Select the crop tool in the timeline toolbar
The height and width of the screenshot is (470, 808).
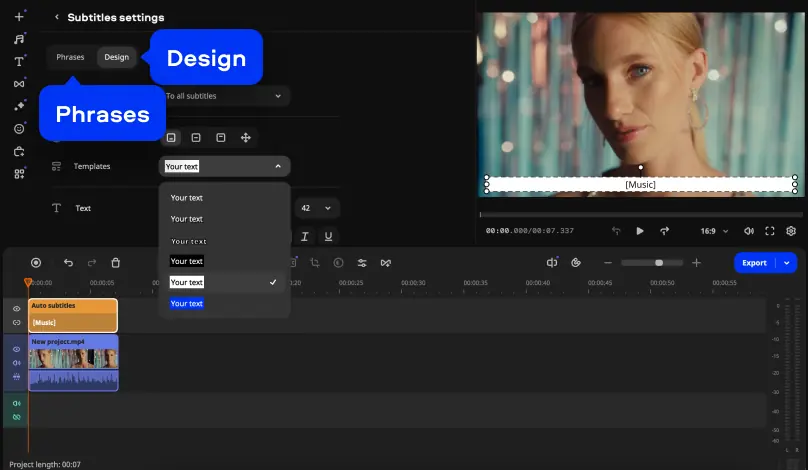coord(315,263)
